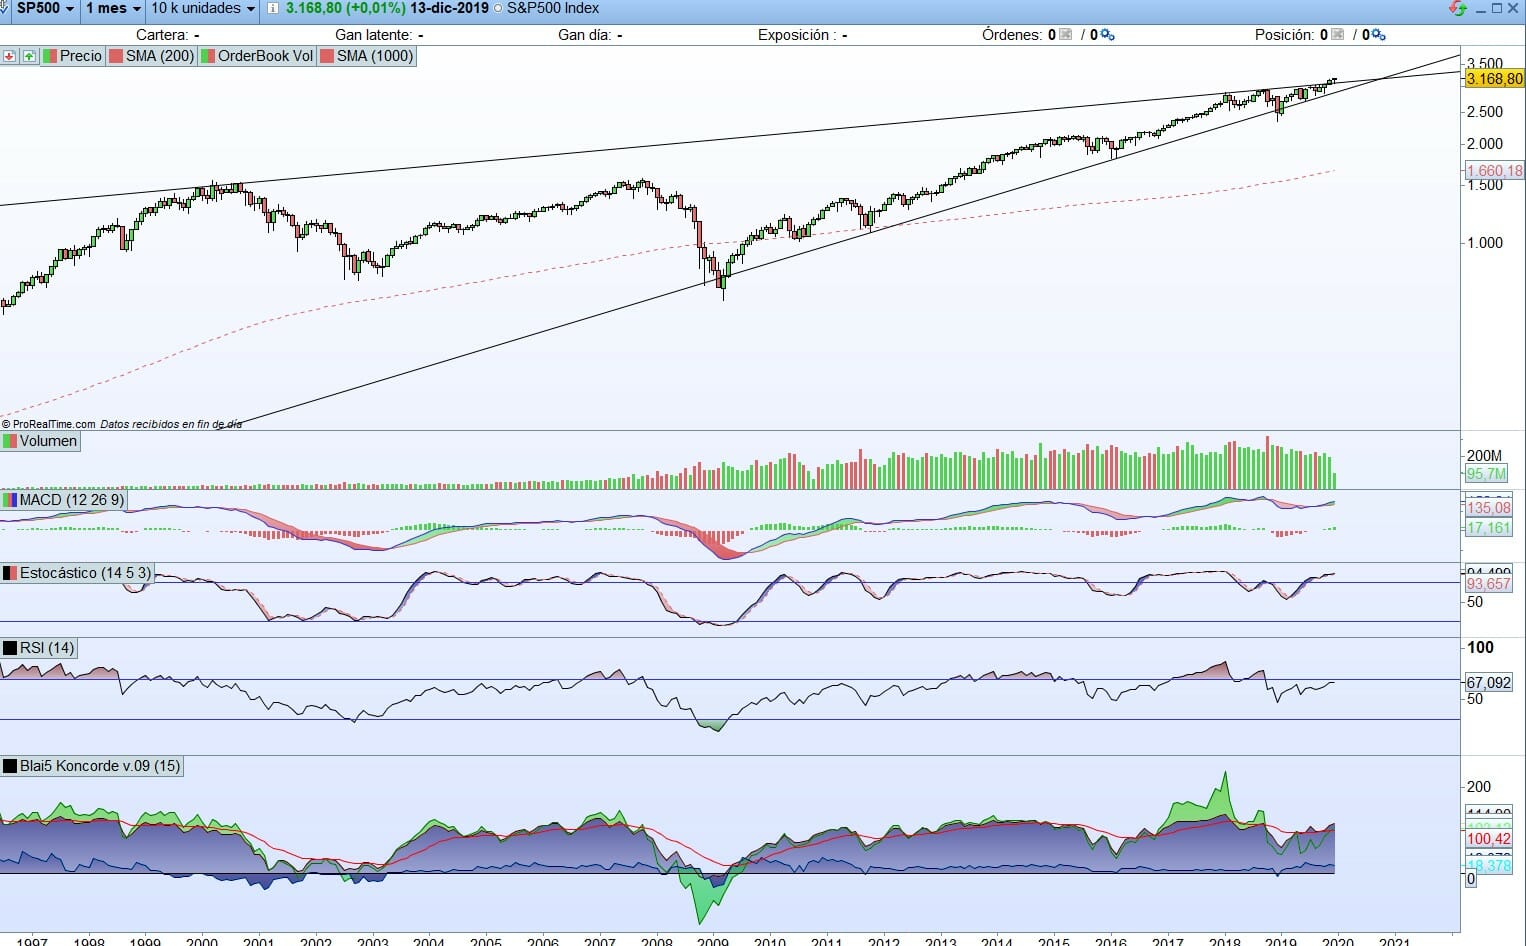
Task: Click the 1.000 price axis label
Action: coord(1484,243)
